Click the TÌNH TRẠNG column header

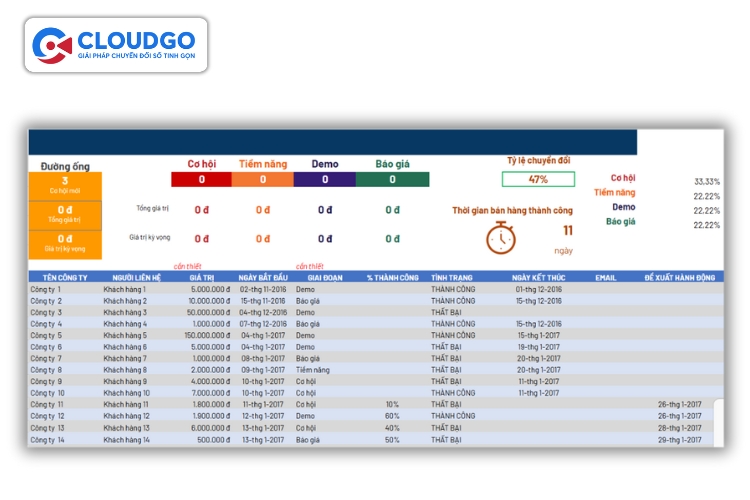coord(452,277)
